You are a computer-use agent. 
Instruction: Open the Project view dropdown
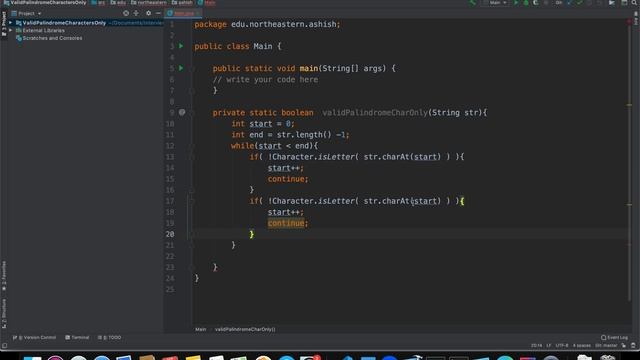pyautogui.click(x=27, y=13)
